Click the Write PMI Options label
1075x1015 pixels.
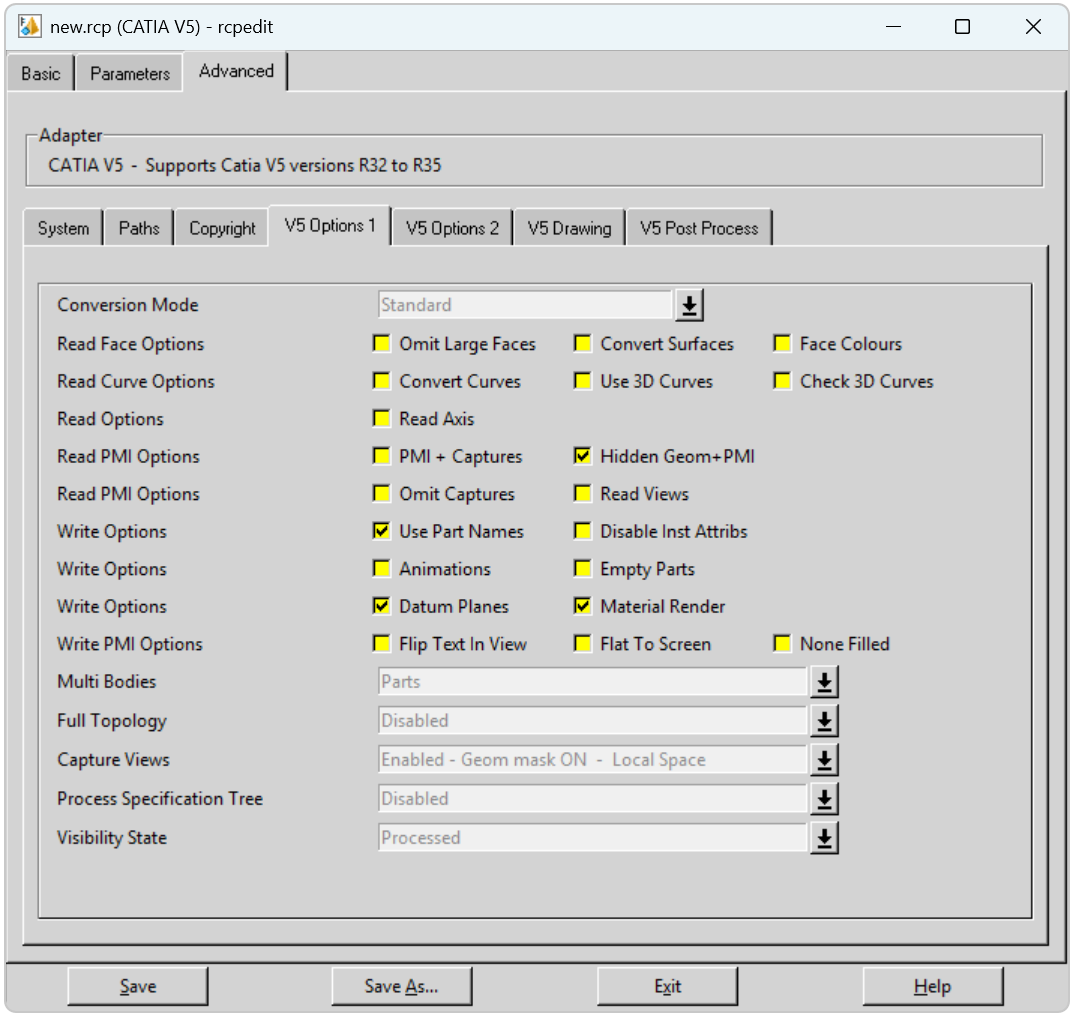click(130, 645)
